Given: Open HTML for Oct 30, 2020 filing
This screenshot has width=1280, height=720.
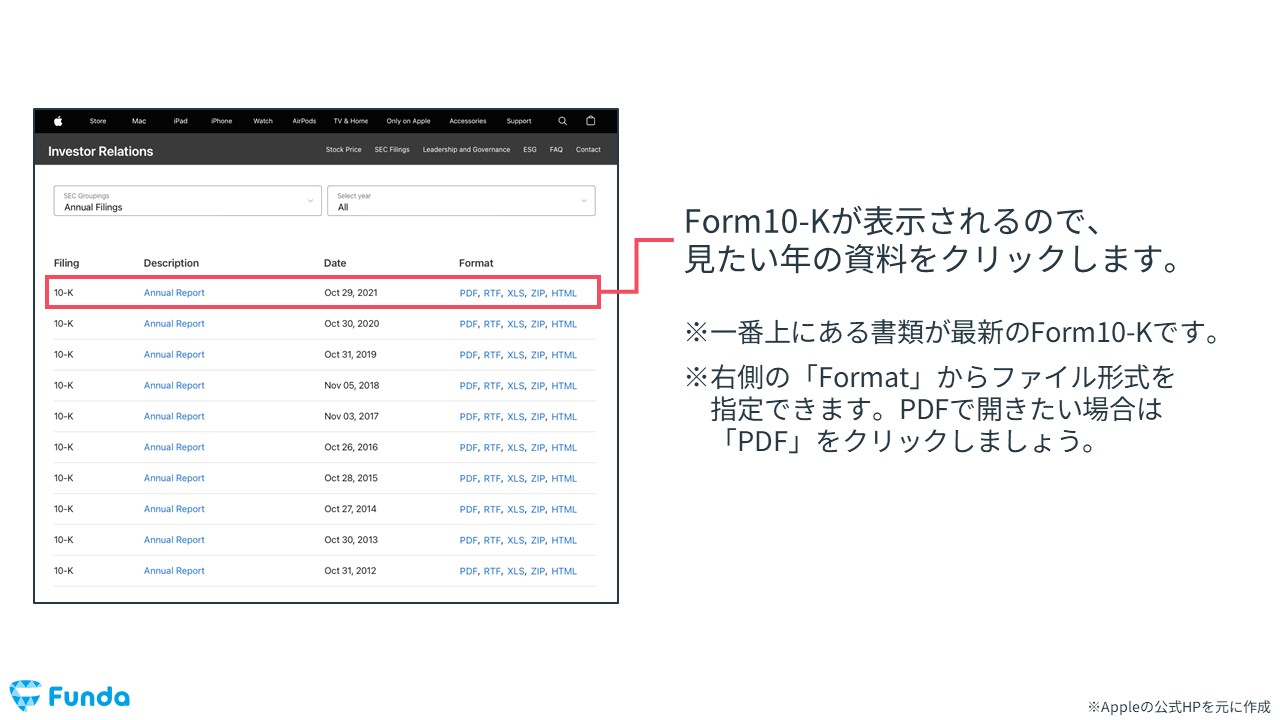Looking at the screenshot, I should [564, 324].
